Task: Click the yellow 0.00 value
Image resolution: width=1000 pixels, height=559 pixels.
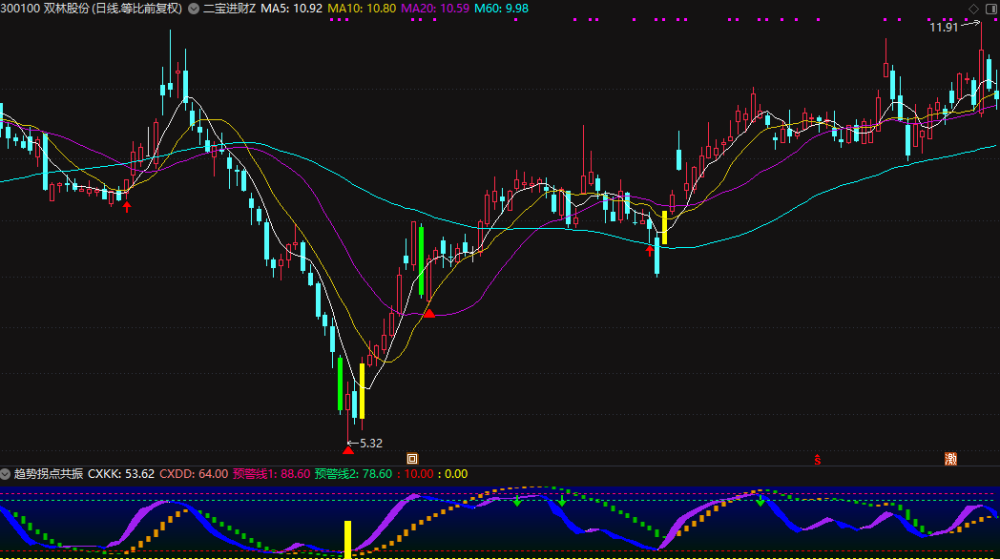Action: point(456,474)
